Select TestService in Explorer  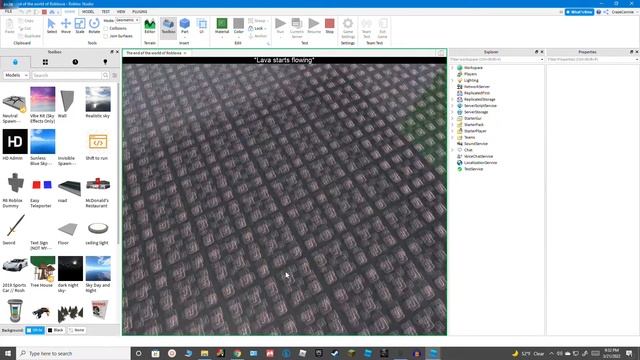click(473, 169)
